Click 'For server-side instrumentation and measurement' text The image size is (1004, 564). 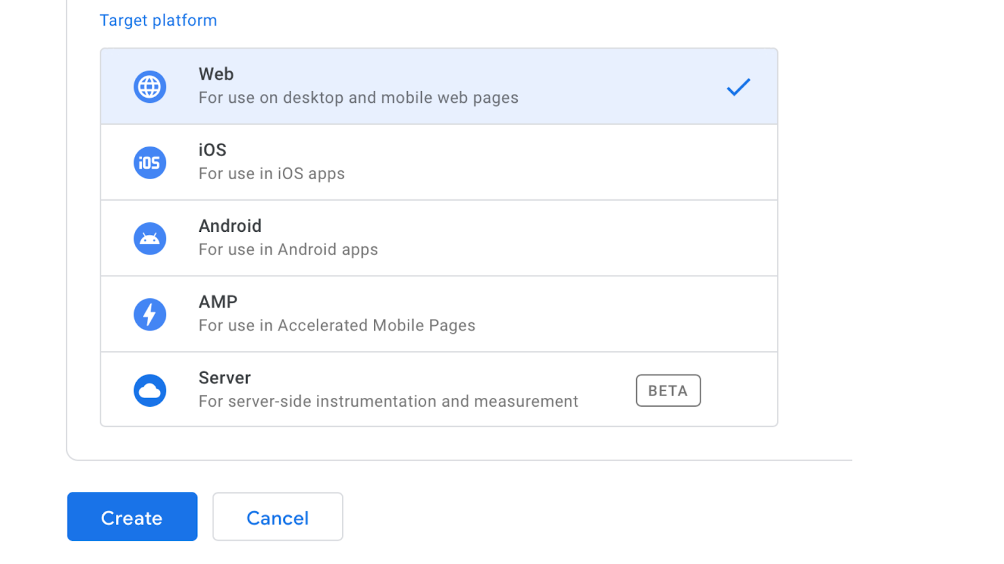pos(388,401)
